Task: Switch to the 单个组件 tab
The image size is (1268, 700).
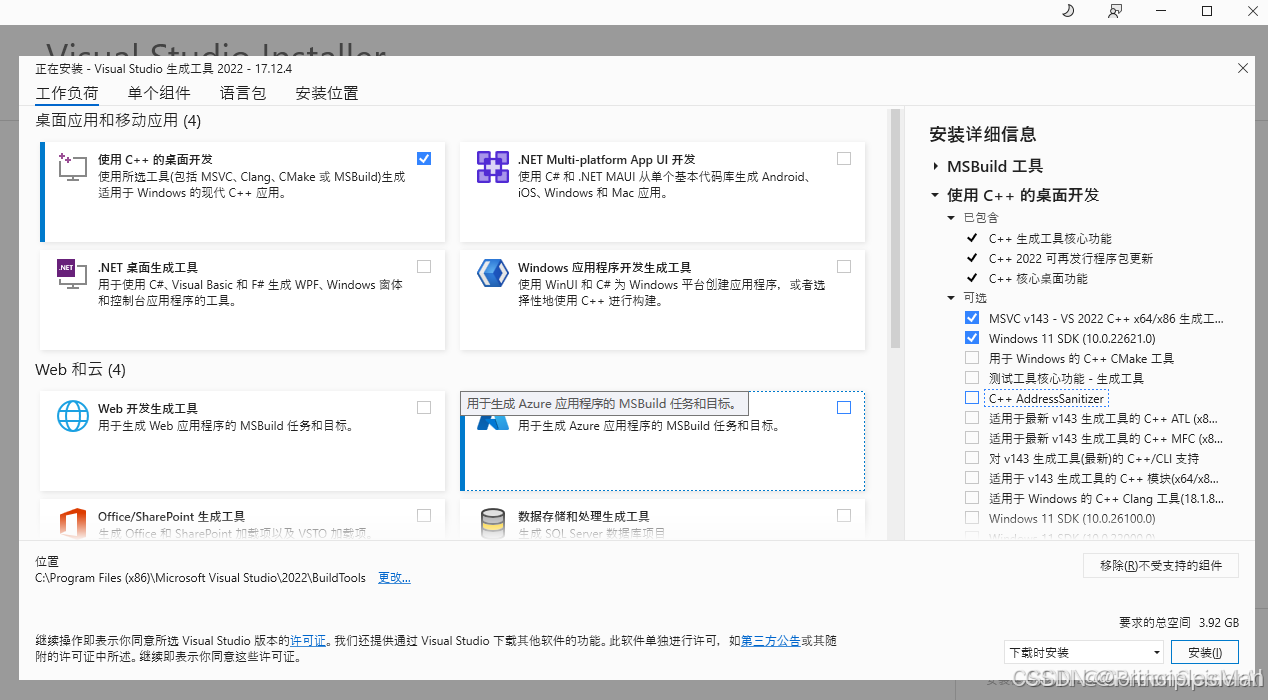Action: (159, 94)
